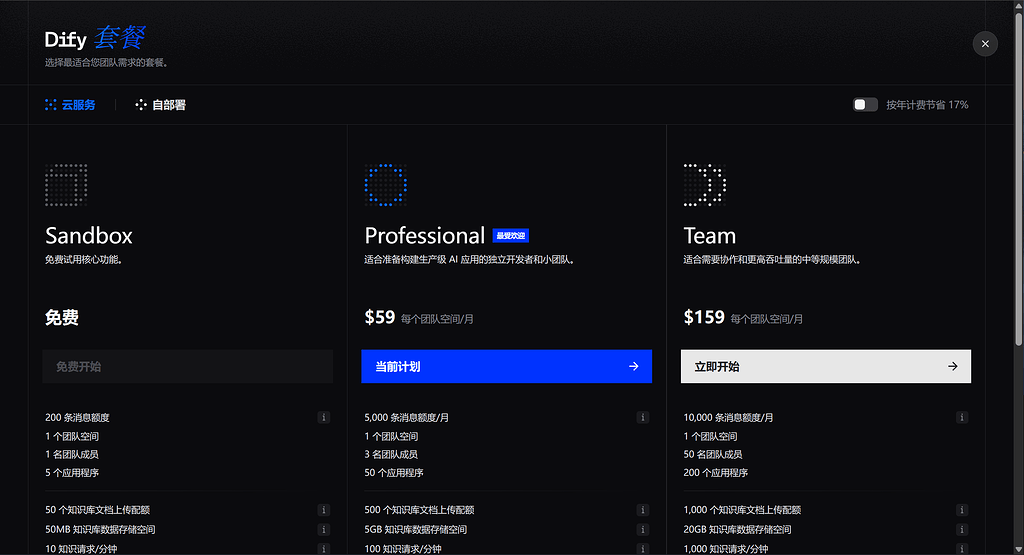Show info for Sandbox 10 知识请求/分钟
Image resolution: width=1024 pixels, height=555 pixels.
(323, 549)
